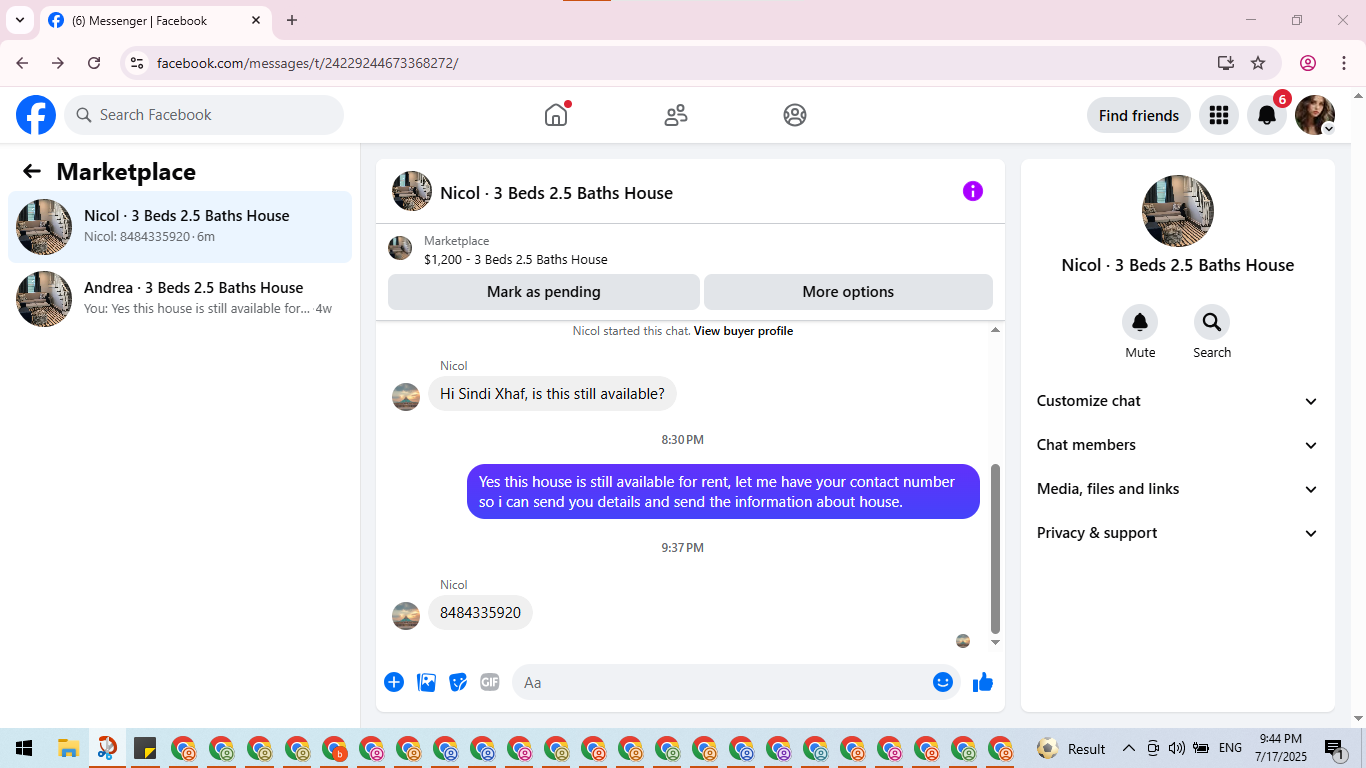
Task: Open a new browser tab
Action: (292, 20)
